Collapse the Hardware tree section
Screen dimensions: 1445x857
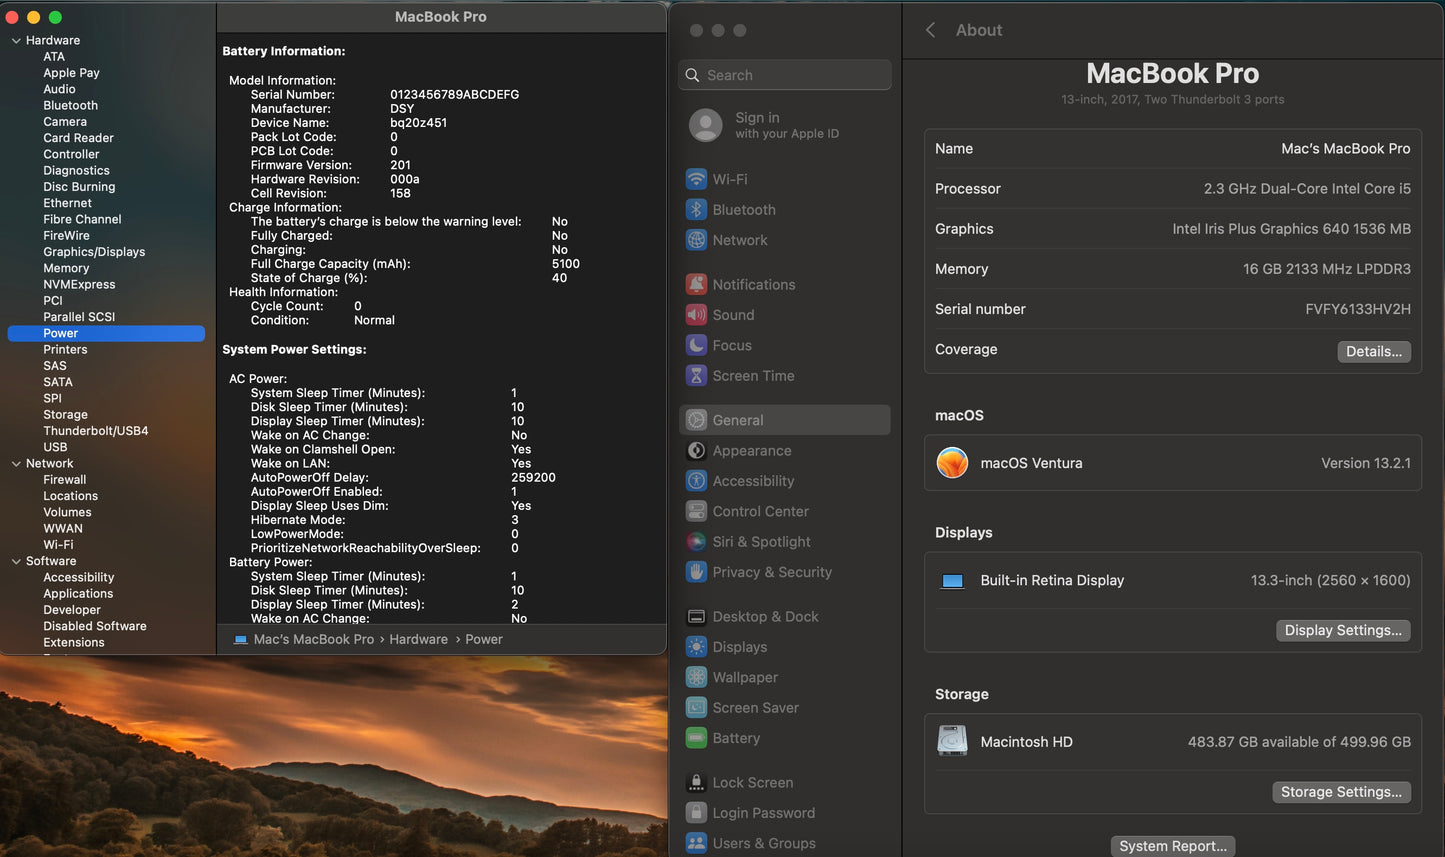click(x=16, y=41)
